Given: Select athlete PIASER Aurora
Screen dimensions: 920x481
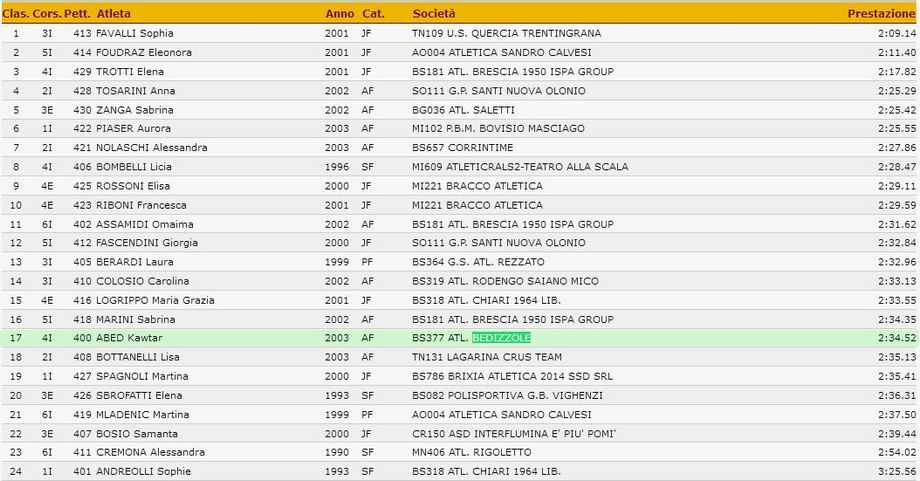Looking at the screenshot, I should pyautogui.click(x=133, y=128).
